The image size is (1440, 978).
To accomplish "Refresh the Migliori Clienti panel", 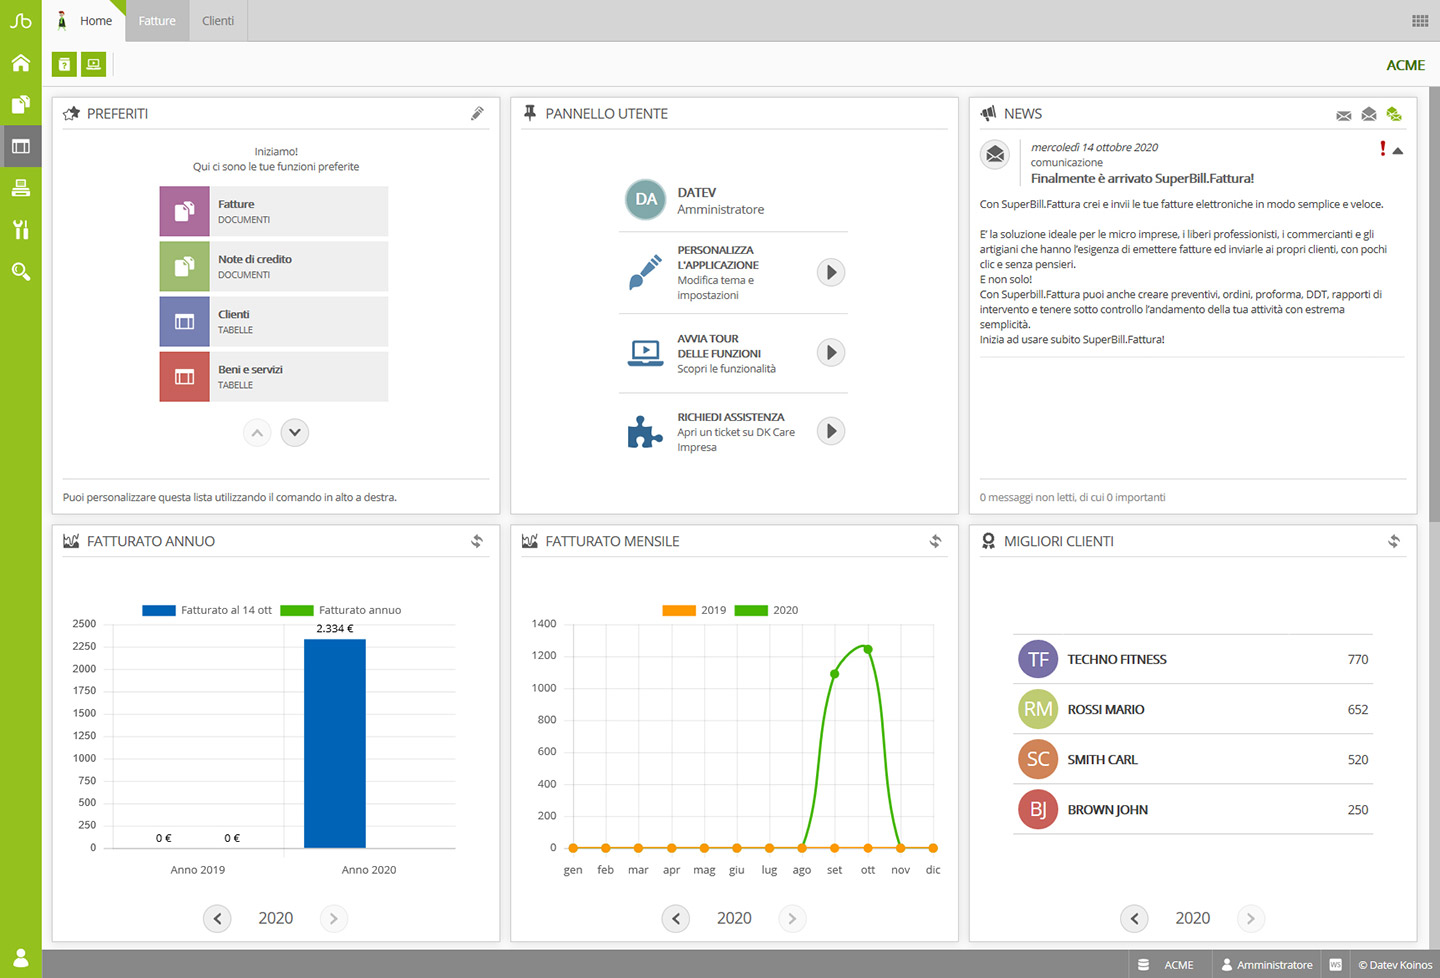I will coord(1394,541).
